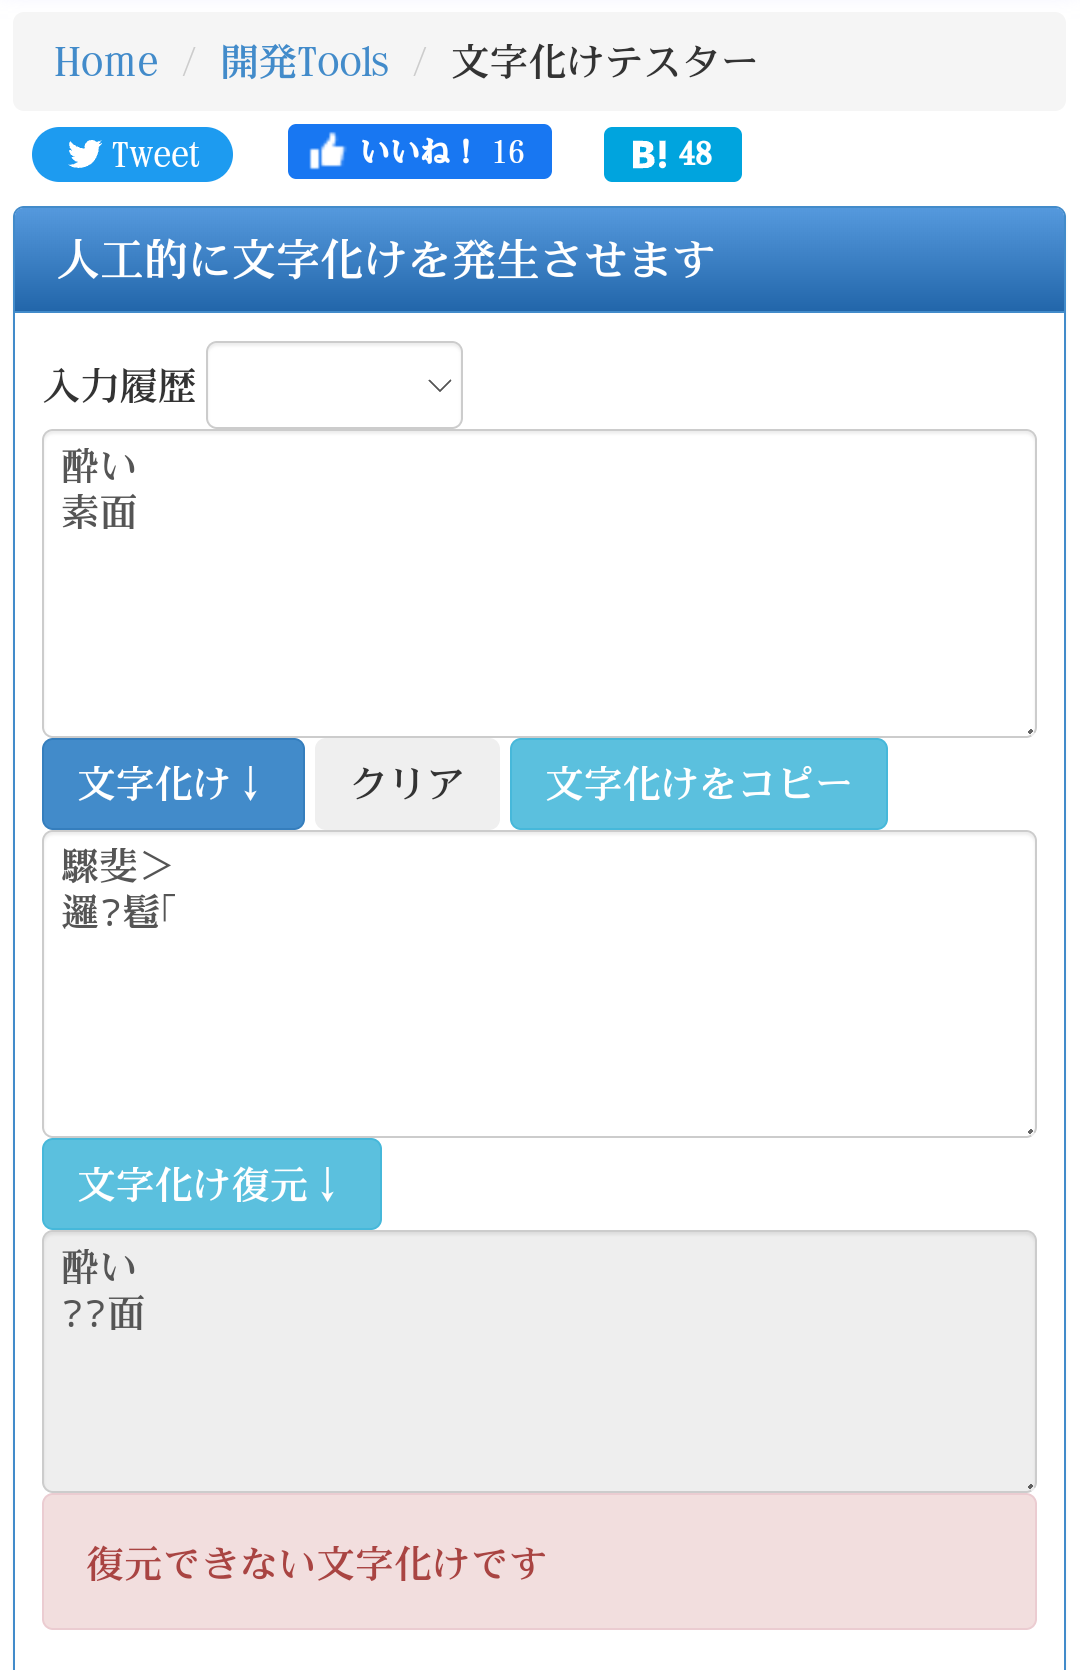The height and width of the screenshot is (1670, 1080).
Task: Go to the Home breadcrumb link
Action: pos(106,62)
